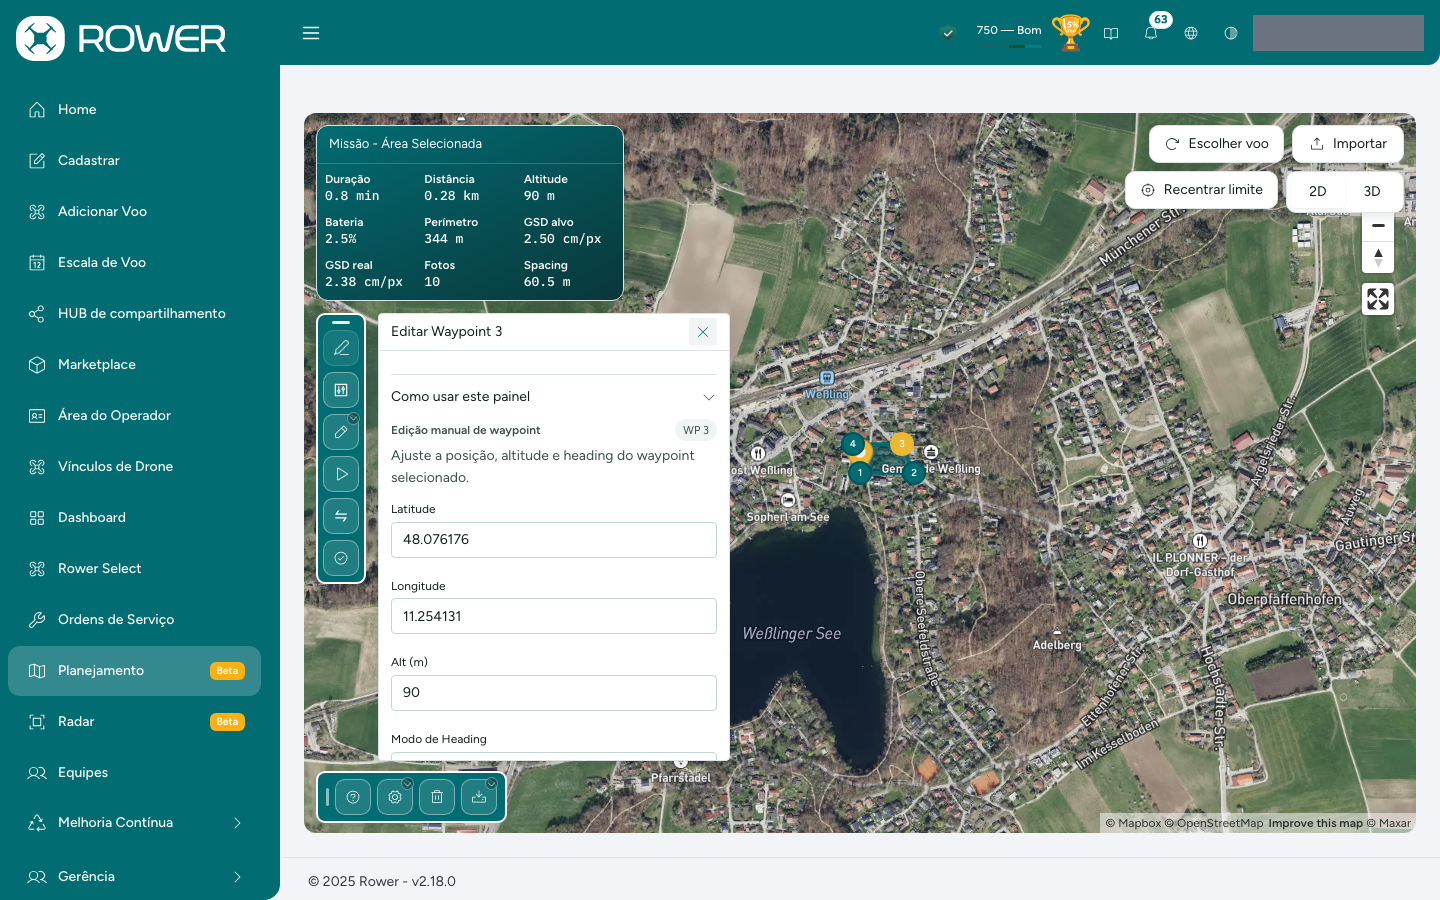
Task: Click the Área do Operador icon
Action: click(x=37, y=416)
